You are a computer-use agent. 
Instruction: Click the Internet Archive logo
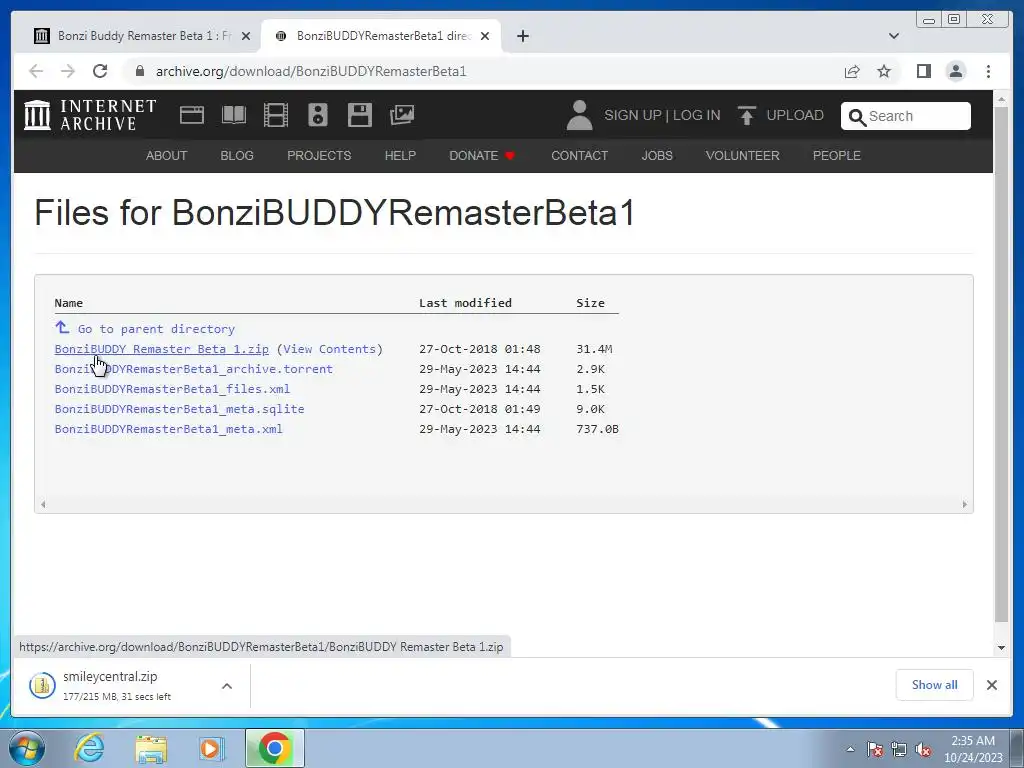(x=90, y=115)
